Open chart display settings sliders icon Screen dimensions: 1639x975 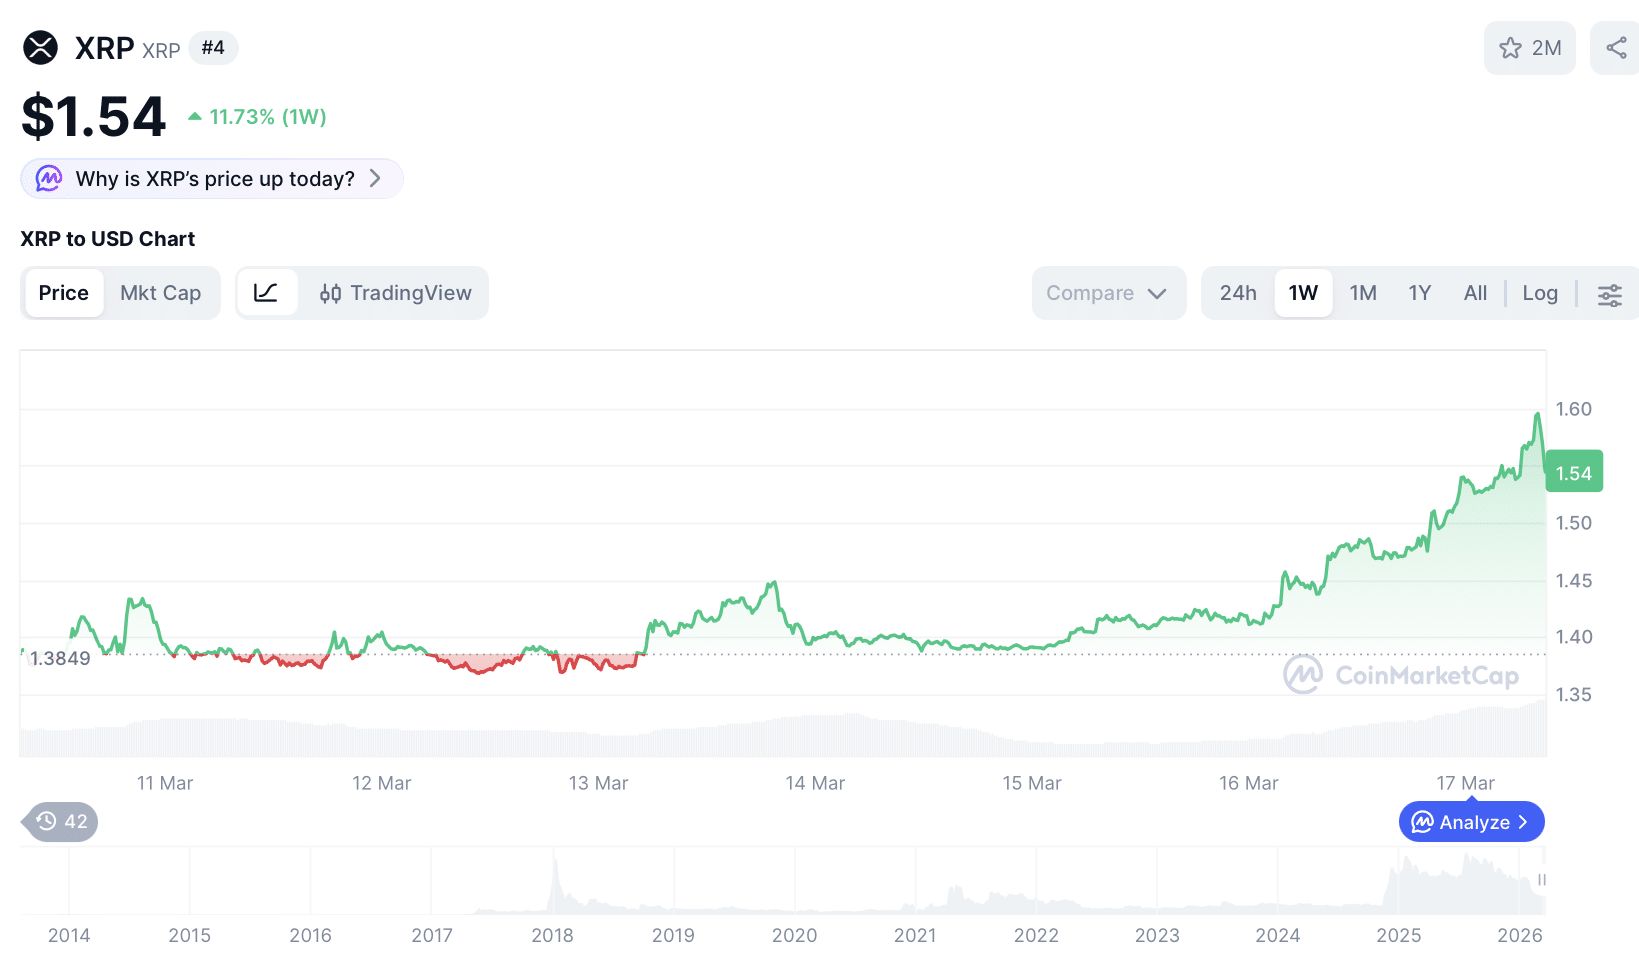click(1609, 295)
